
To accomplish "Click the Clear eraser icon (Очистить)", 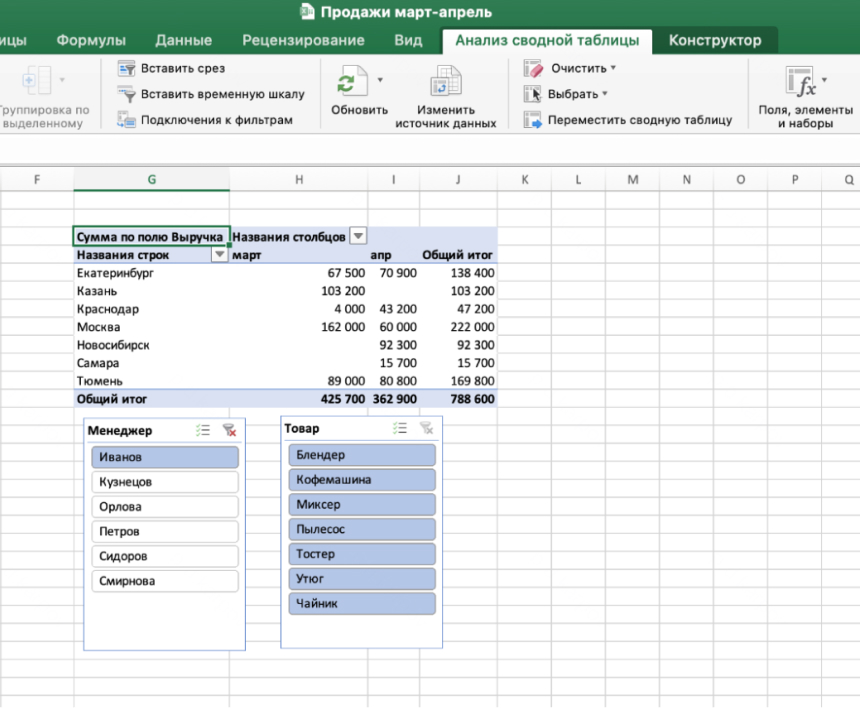I will [x=533, y=69].
